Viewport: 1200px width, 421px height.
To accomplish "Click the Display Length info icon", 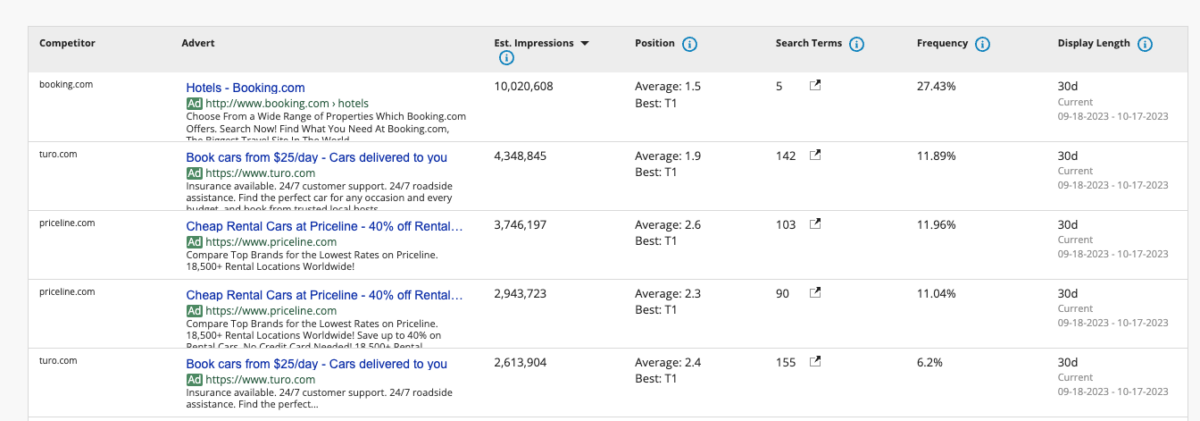I will point(1145,44).
